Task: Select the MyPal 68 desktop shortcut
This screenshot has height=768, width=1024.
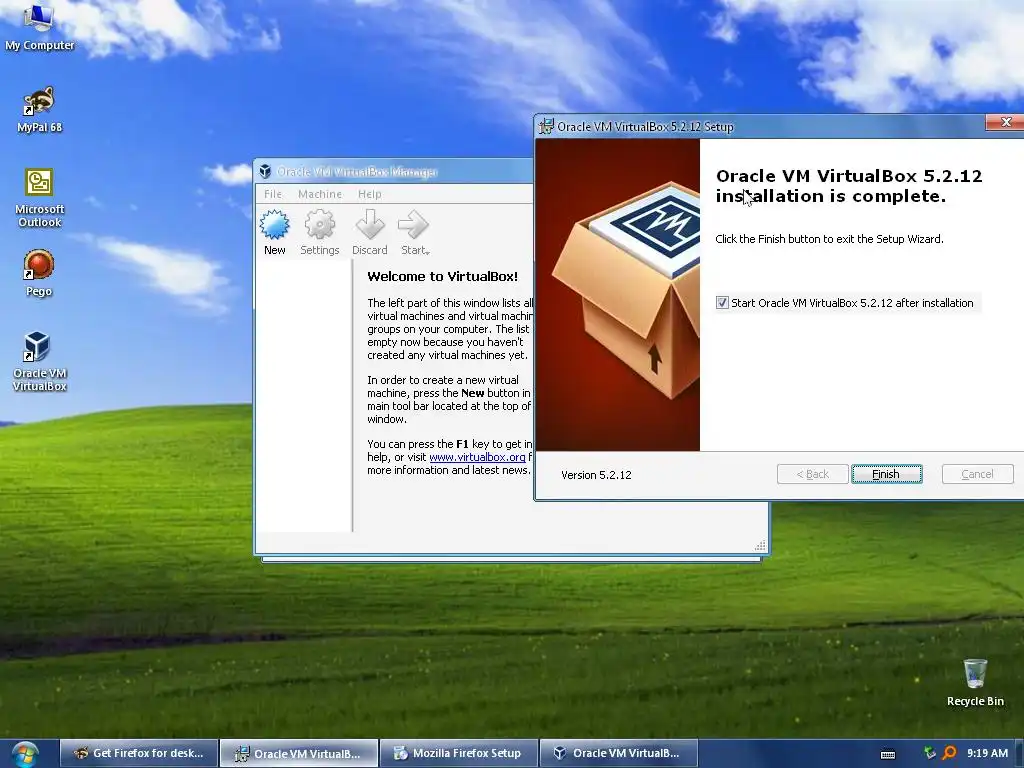Action: click(39, 109)
